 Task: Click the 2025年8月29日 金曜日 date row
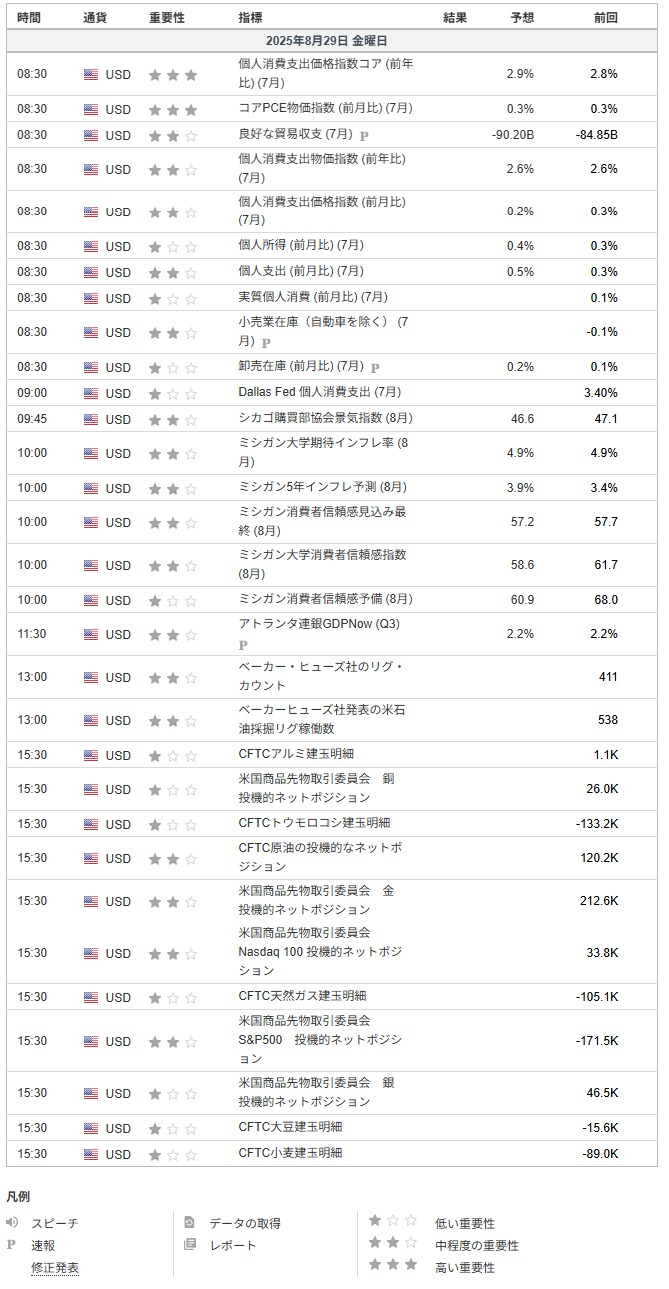(331, 41)
